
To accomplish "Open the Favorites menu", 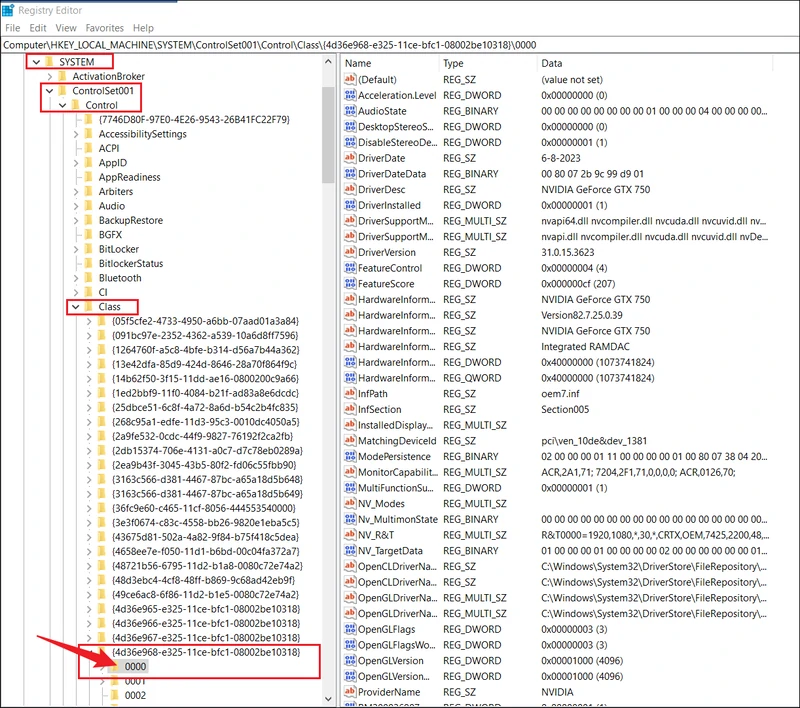I will click(105, 28).
